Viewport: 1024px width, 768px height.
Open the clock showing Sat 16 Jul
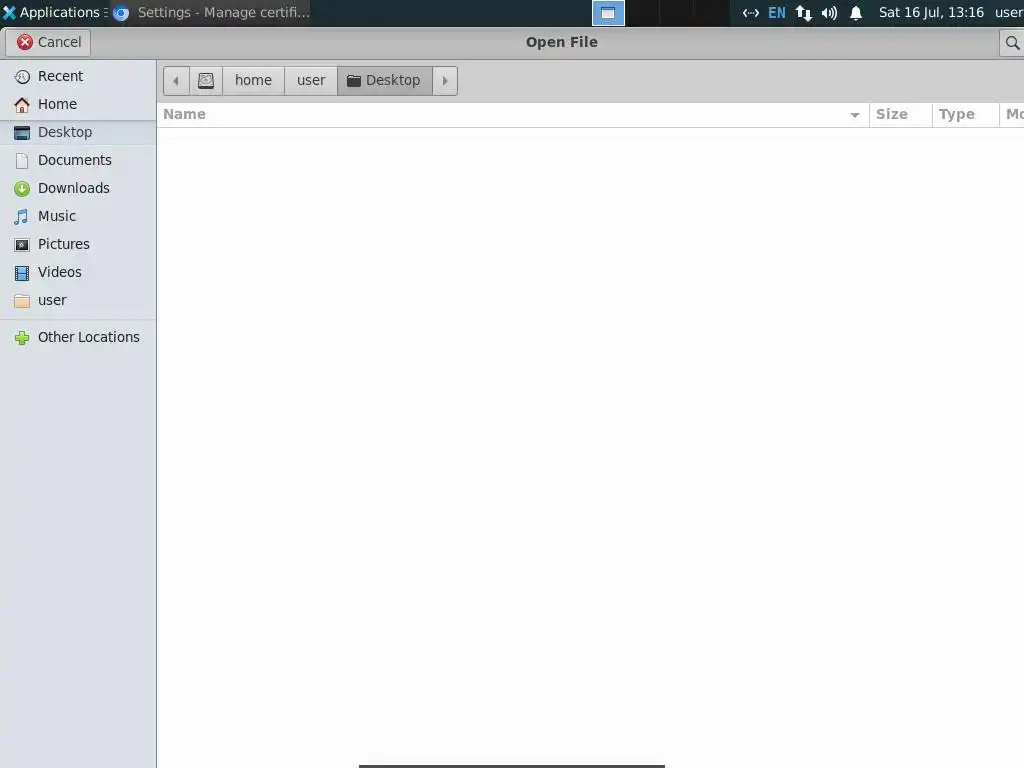[x=931, y=13]
